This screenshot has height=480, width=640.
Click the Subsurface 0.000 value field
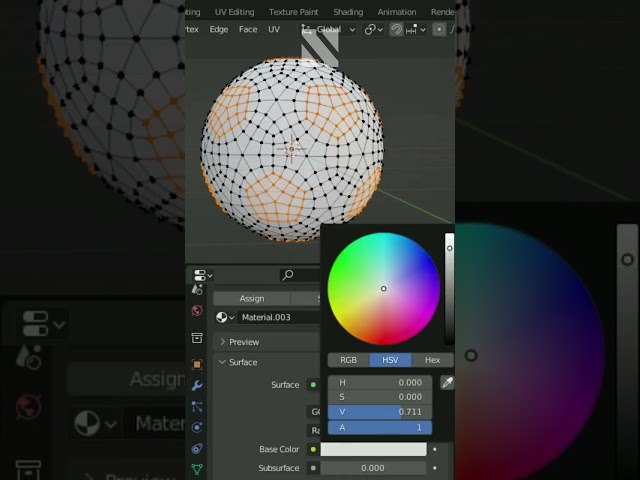373,468
